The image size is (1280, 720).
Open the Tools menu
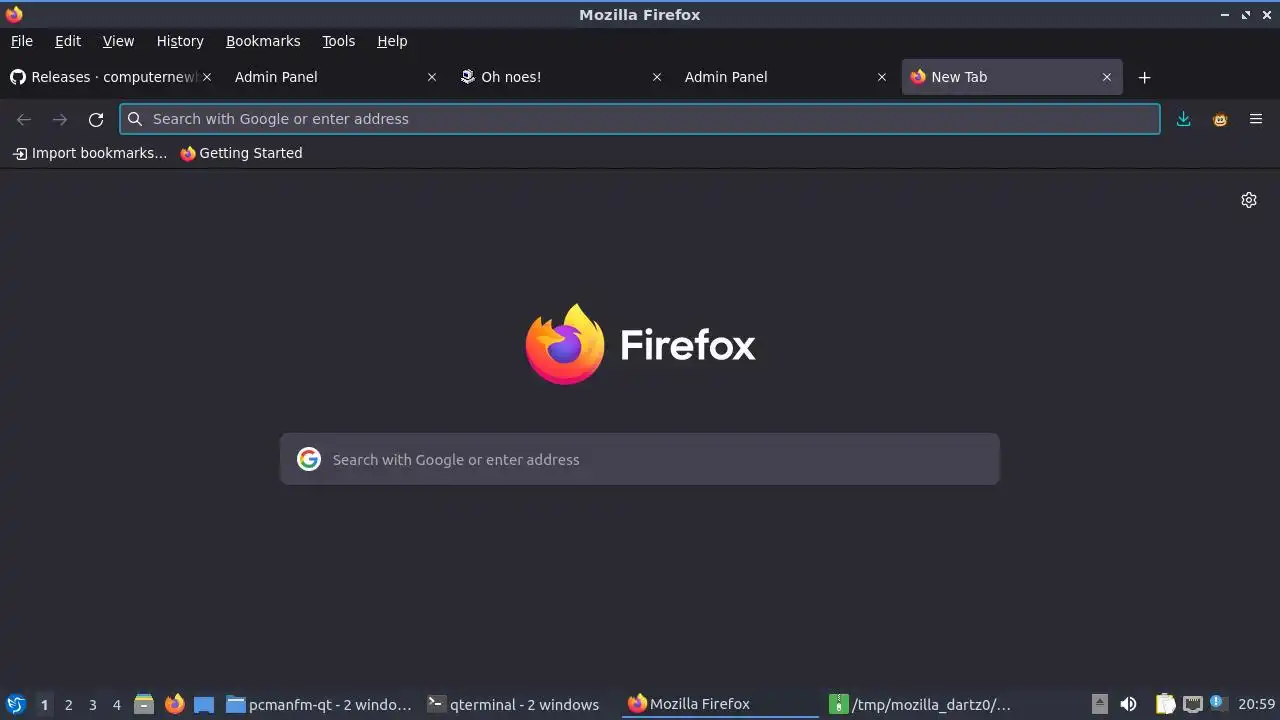[339, 41]
